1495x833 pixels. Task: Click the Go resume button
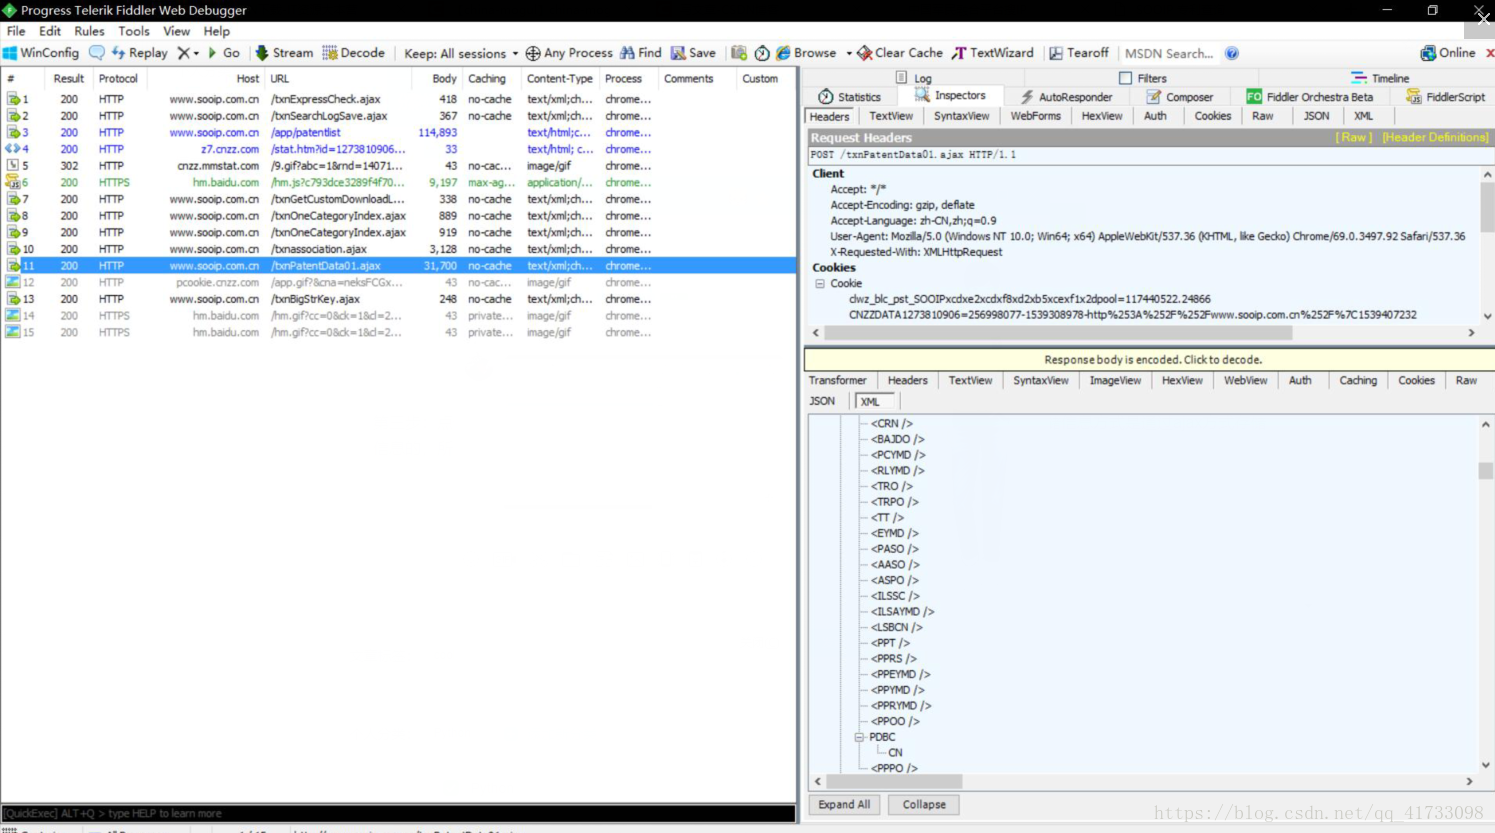click(x=224, y=53)
